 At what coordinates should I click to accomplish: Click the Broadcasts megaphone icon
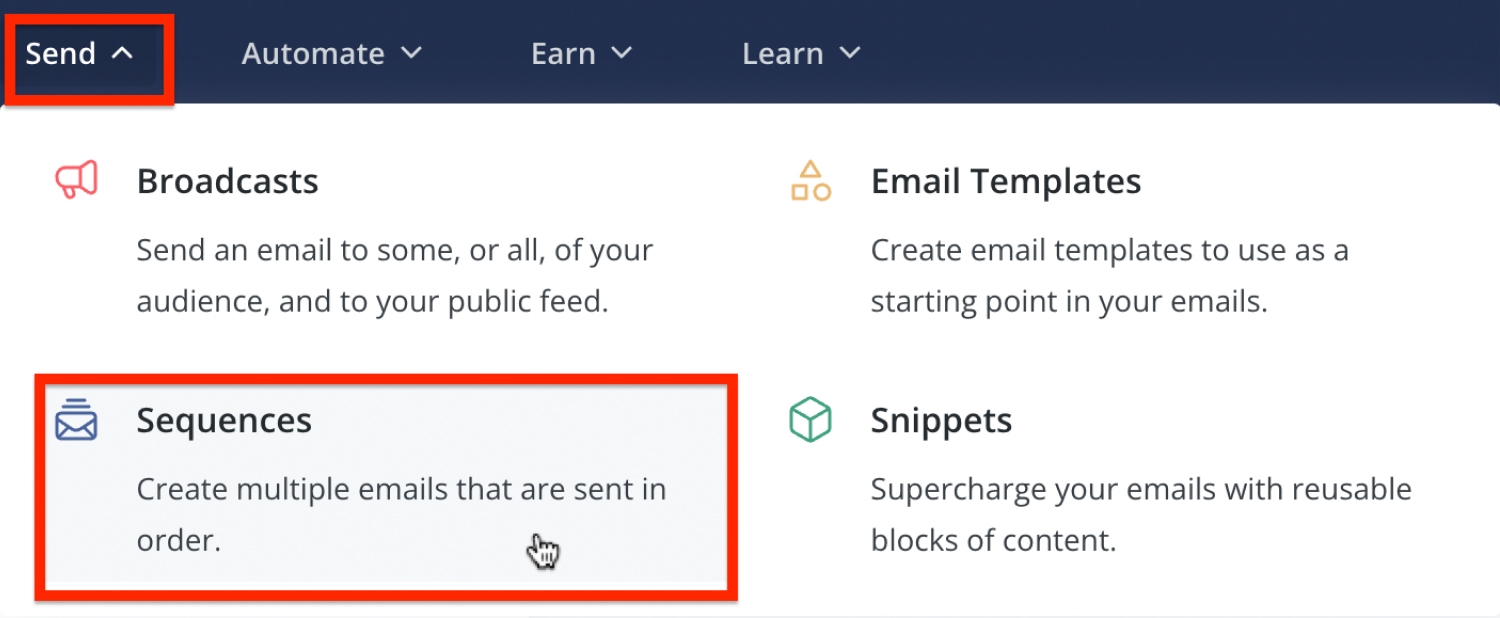pyautogui.click(x=76, y=181)
